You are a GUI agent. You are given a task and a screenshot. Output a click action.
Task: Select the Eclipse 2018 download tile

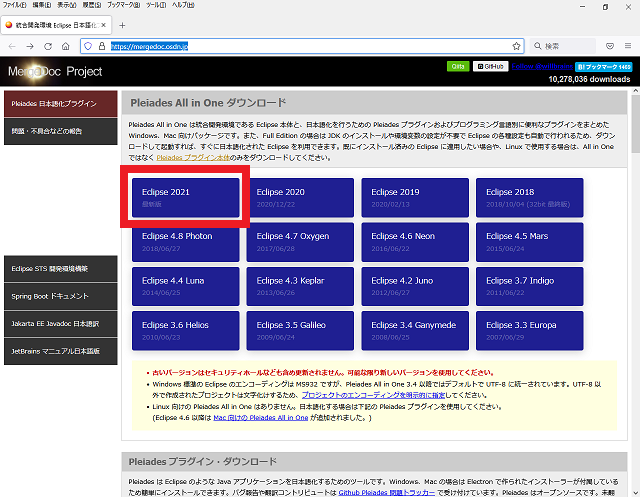point(529,197)
